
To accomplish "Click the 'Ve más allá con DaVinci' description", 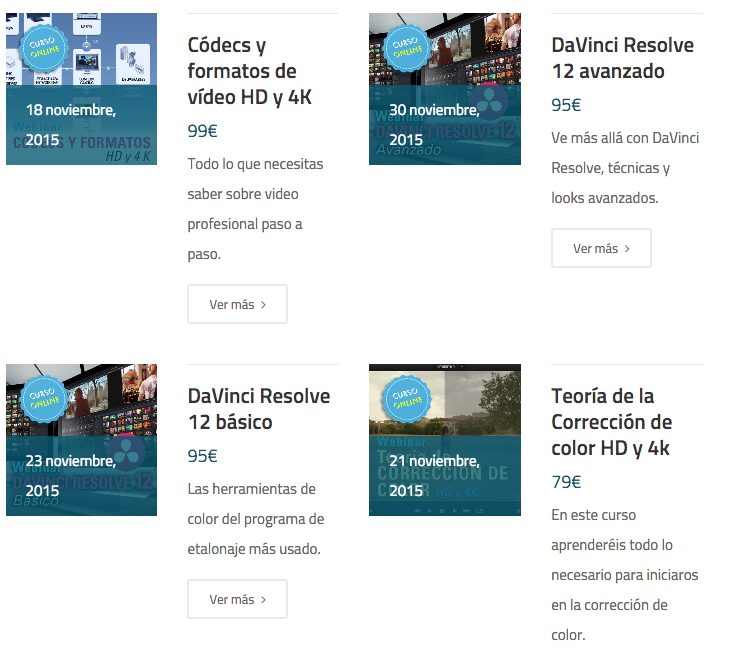I will pos(625,168).
